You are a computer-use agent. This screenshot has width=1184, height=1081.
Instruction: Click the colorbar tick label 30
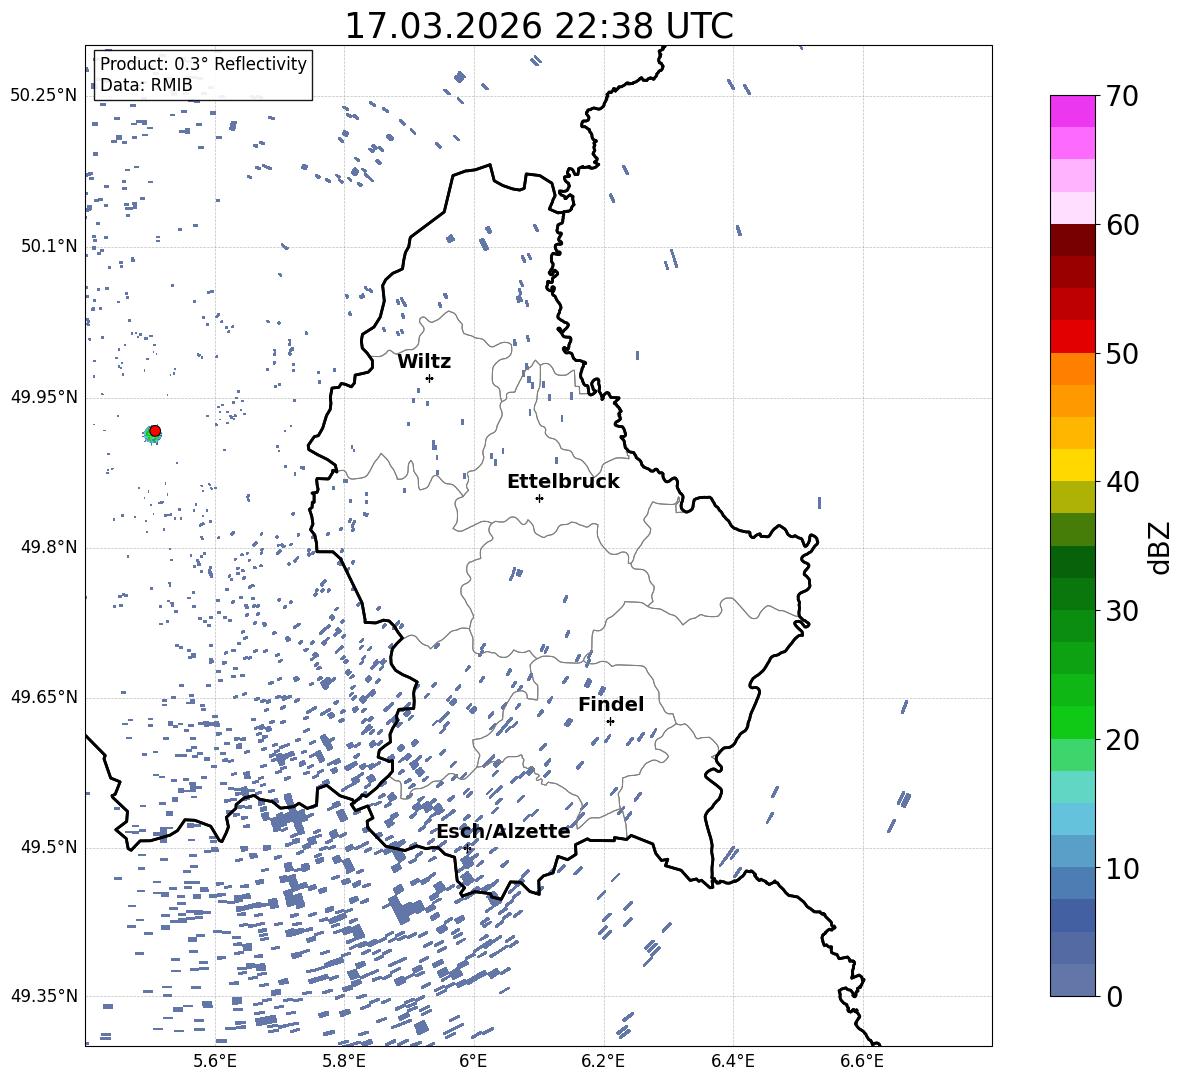[x=1122, y=611]
